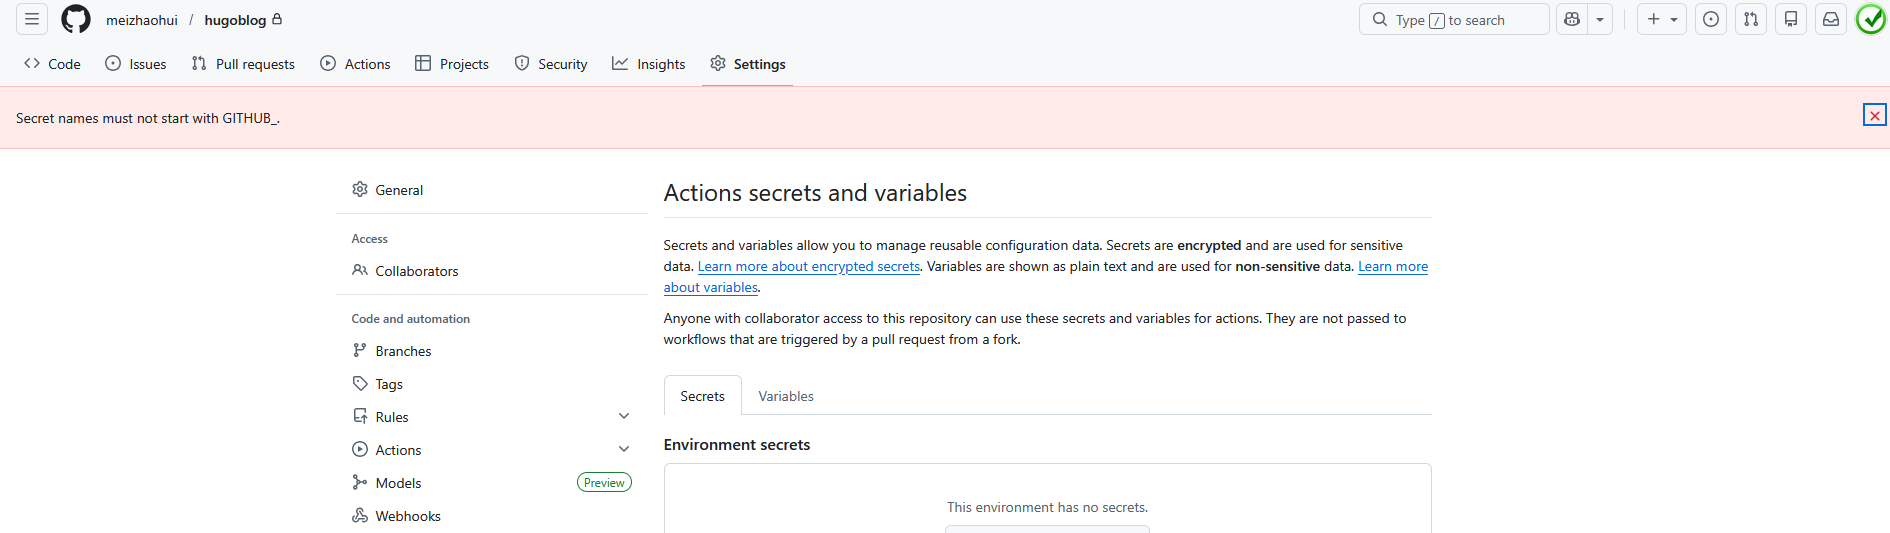Screen dimensions: 1890x533
Task: Expand the Copilot dropdown arrow
Action: (1600, 19)
